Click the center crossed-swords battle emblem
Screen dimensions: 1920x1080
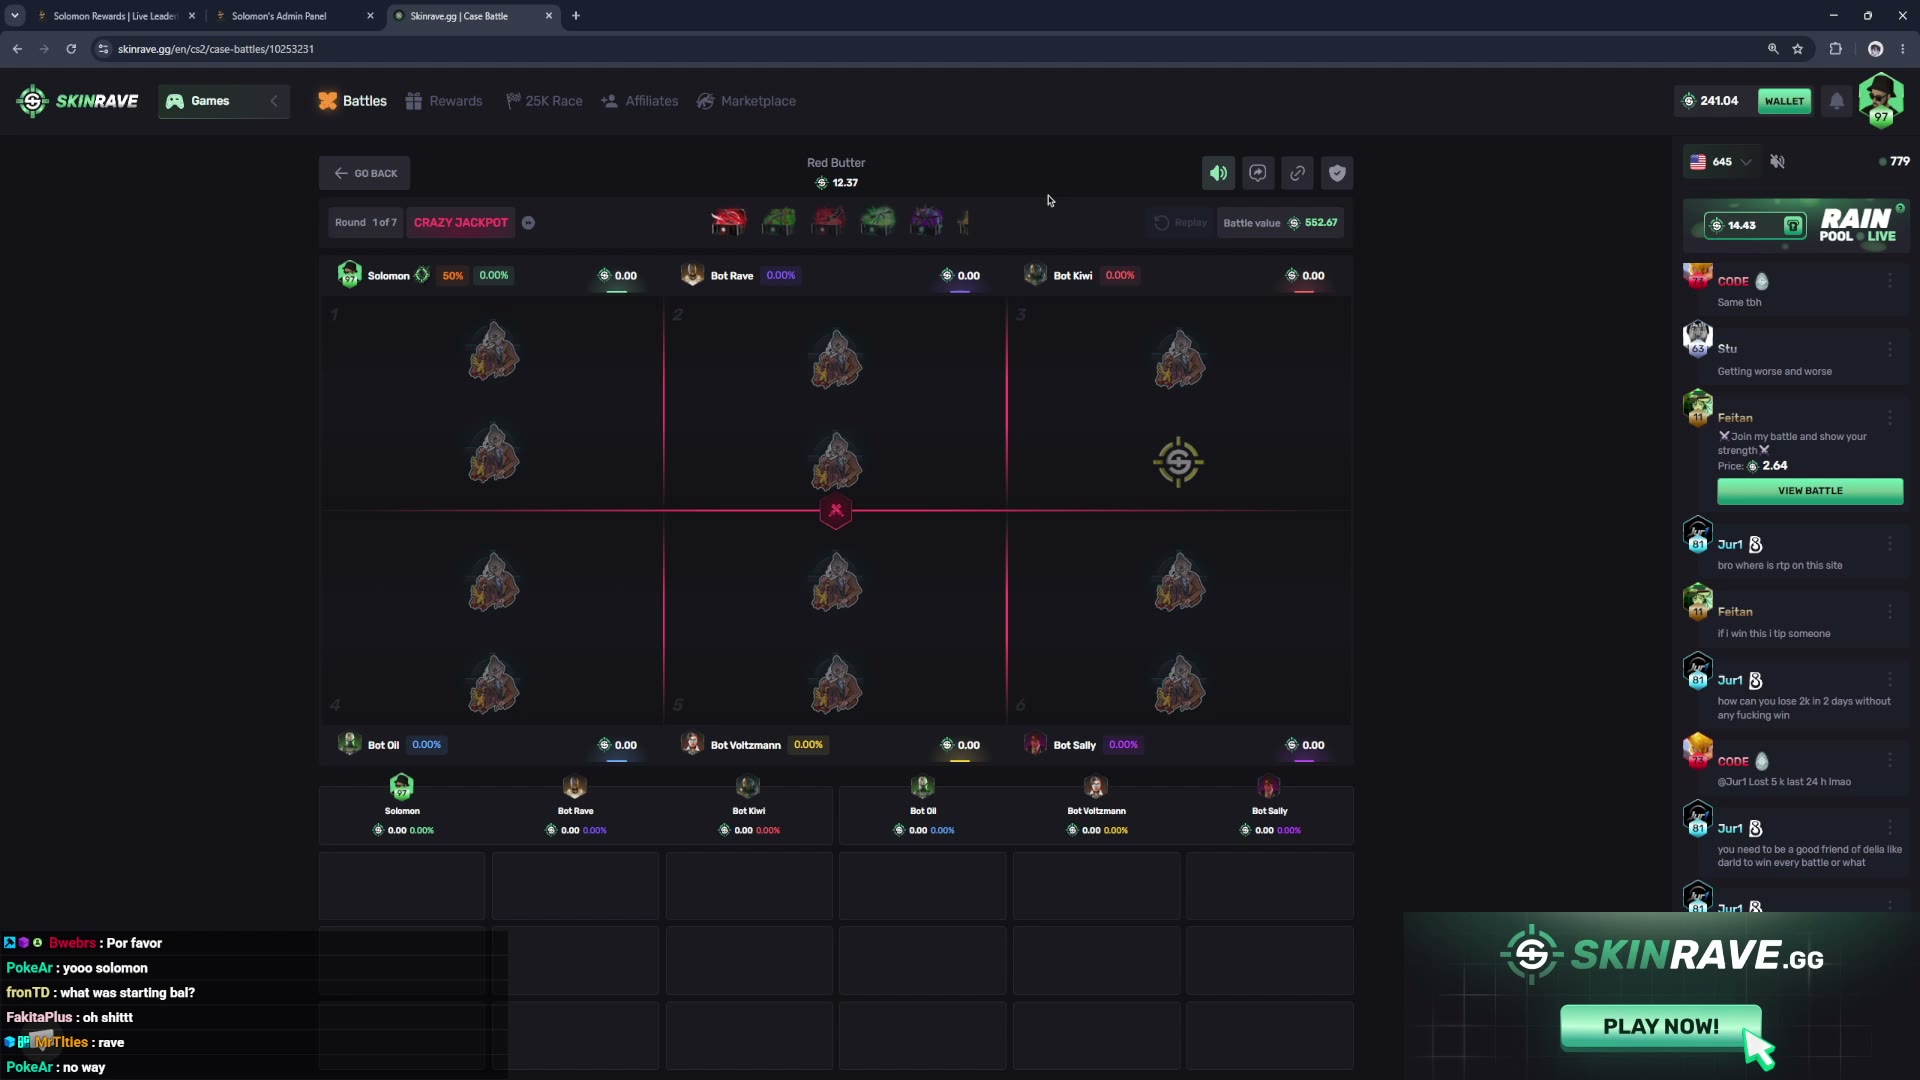(x=836, y=511)
